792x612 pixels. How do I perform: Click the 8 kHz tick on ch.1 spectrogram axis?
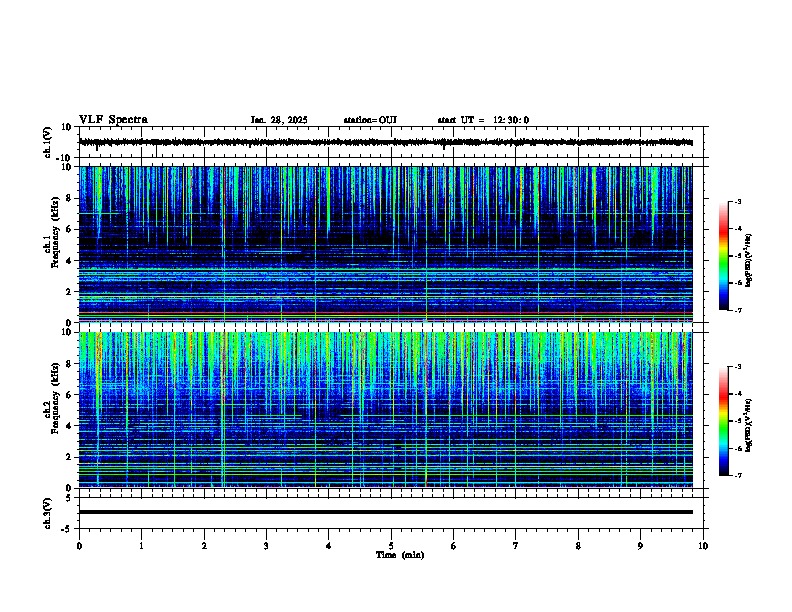coord(70,198)
